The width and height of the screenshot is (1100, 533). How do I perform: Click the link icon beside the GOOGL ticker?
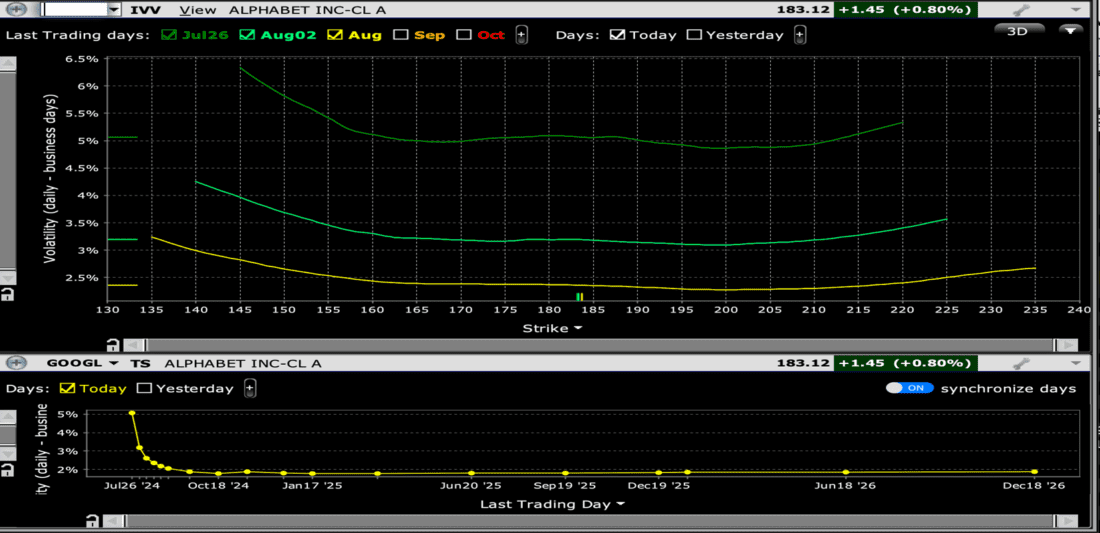click(x=18, y=363)
